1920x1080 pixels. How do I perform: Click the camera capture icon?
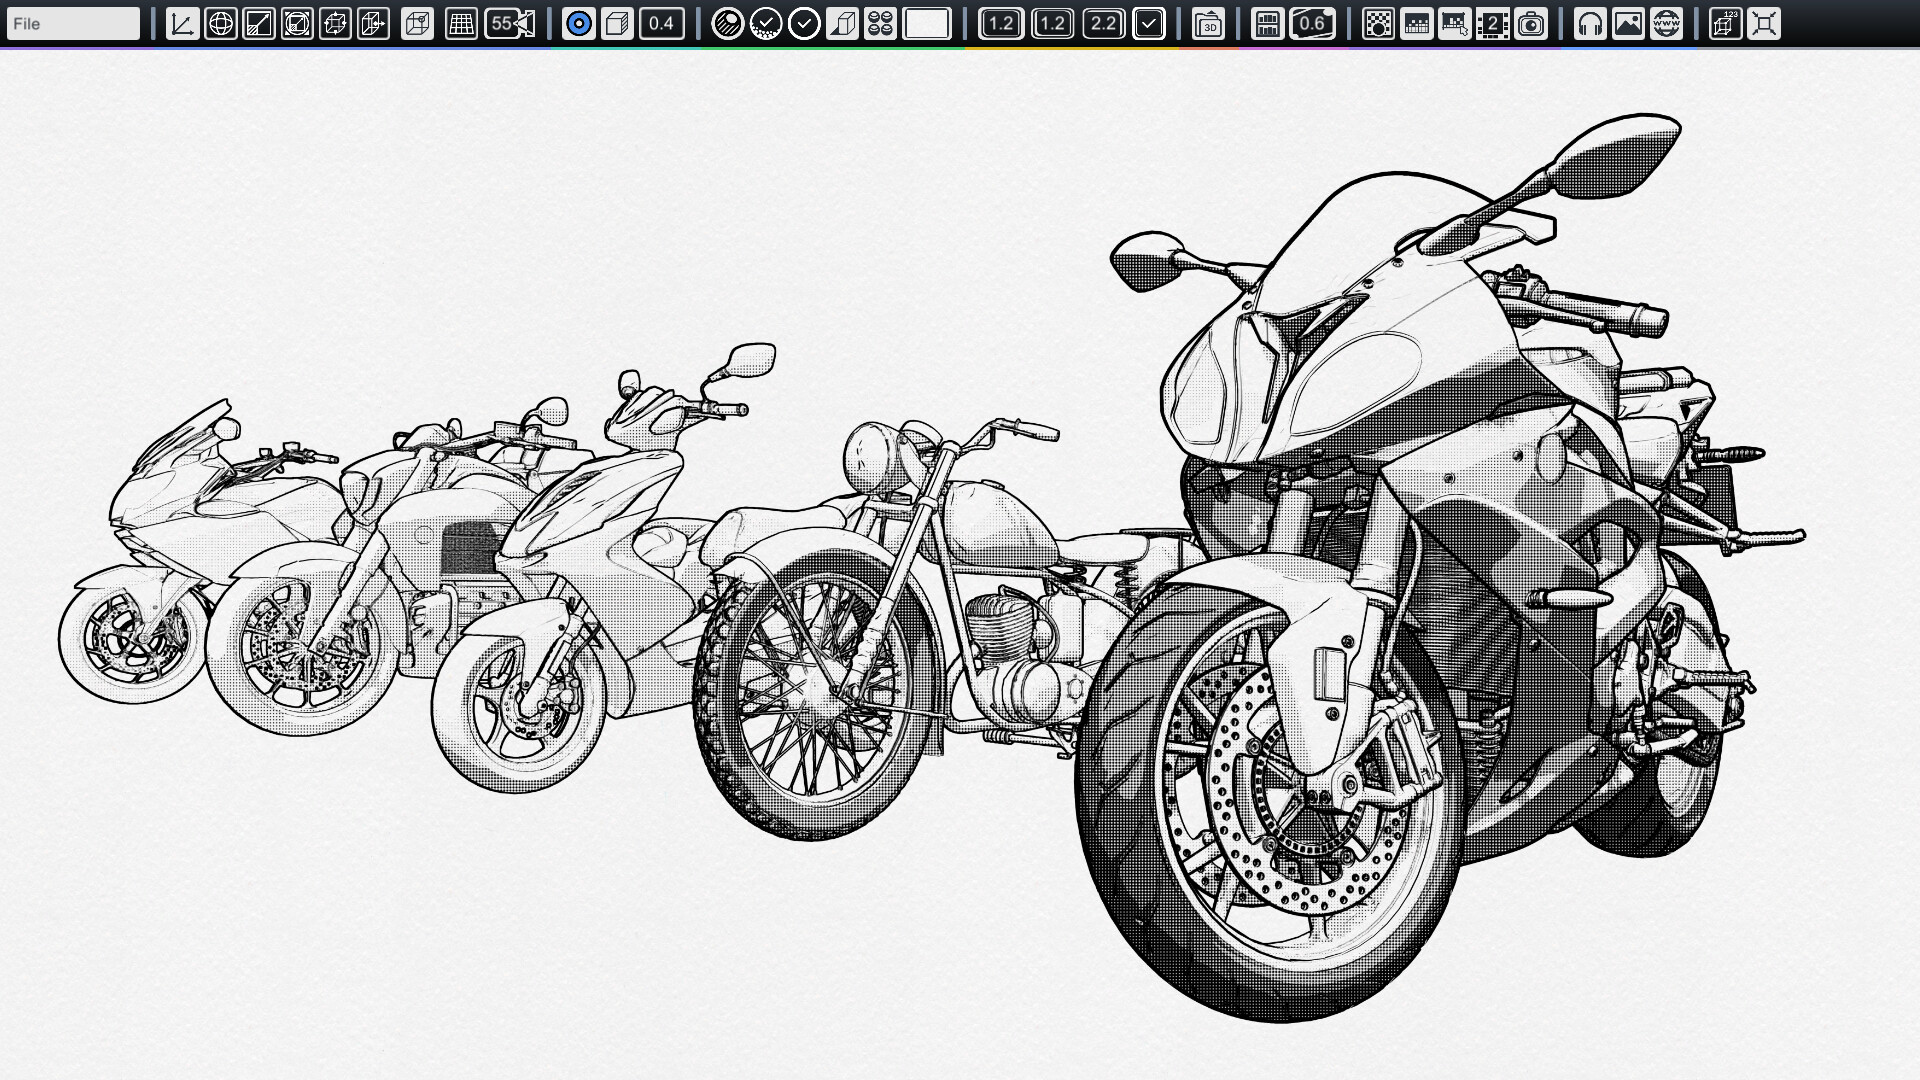[1532, 24]
